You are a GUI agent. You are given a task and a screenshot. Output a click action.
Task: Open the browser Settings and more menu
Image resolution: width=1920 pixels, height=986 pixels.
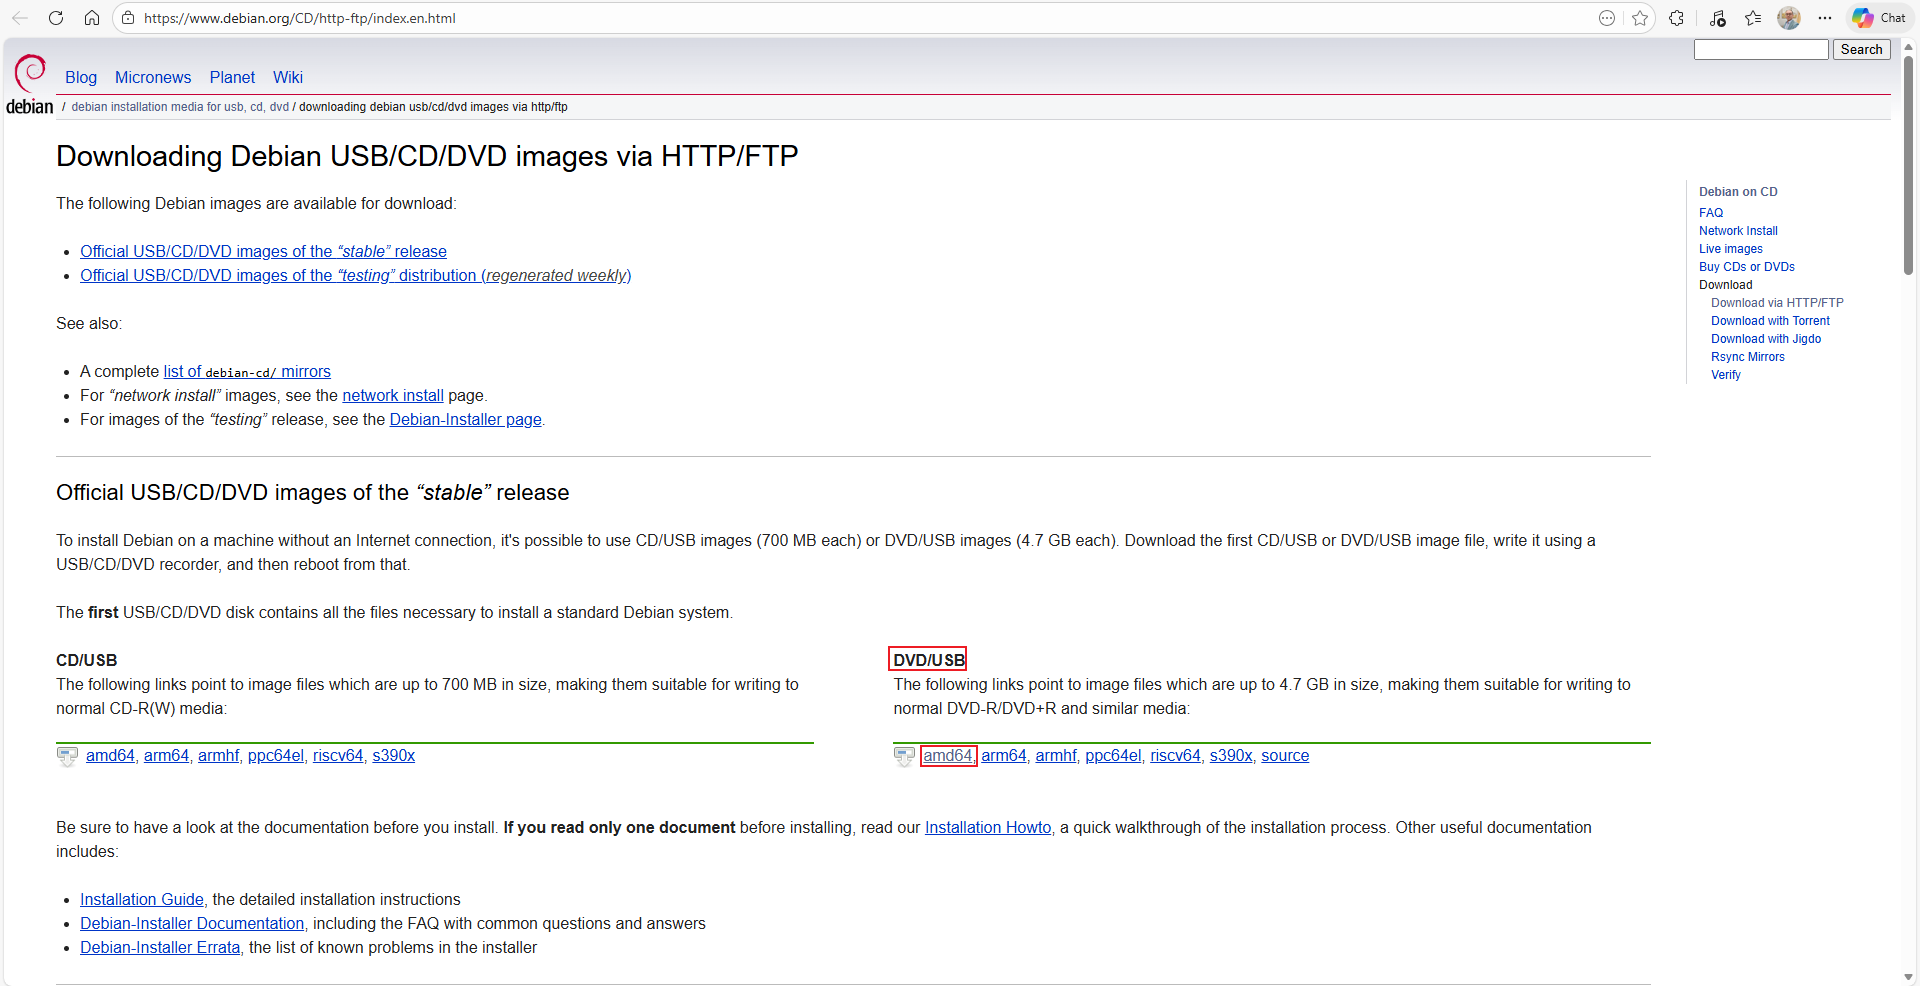click(1825, 18)
